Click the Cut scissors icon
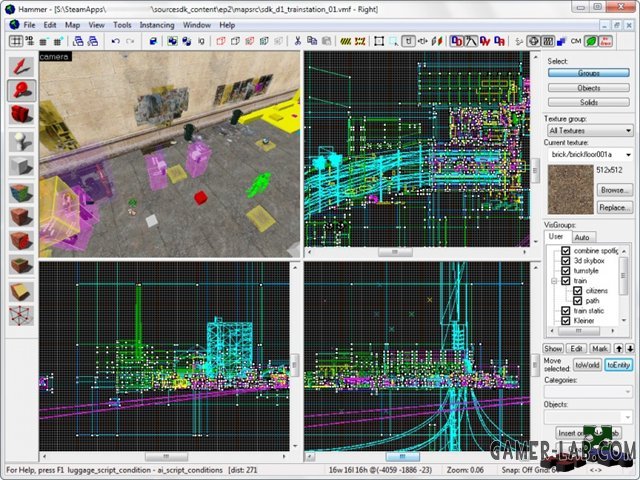 tap(298, 41)
